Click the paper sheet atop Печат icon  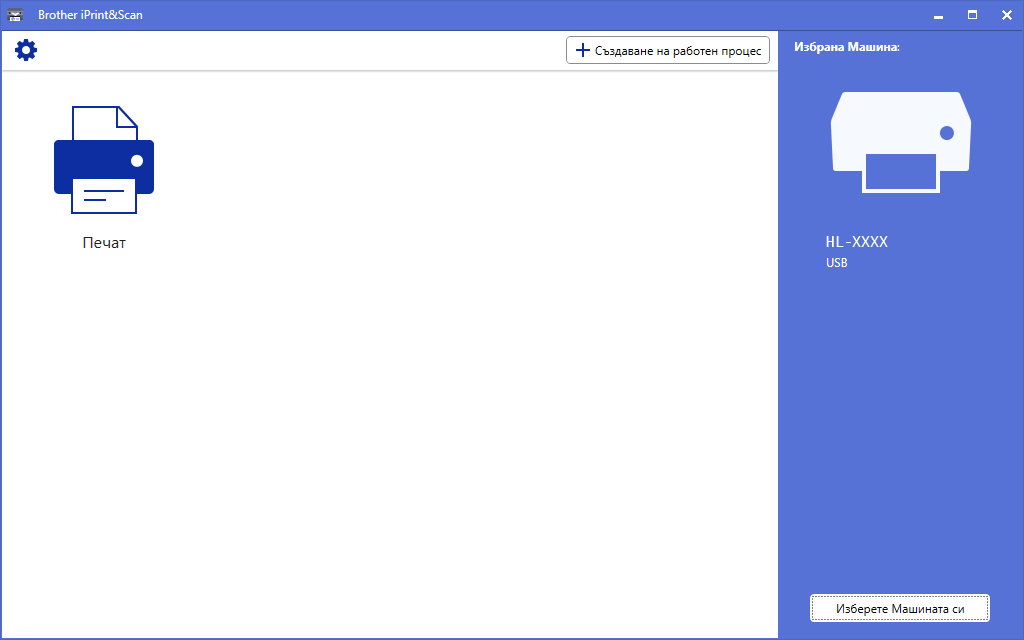point(104,123)
